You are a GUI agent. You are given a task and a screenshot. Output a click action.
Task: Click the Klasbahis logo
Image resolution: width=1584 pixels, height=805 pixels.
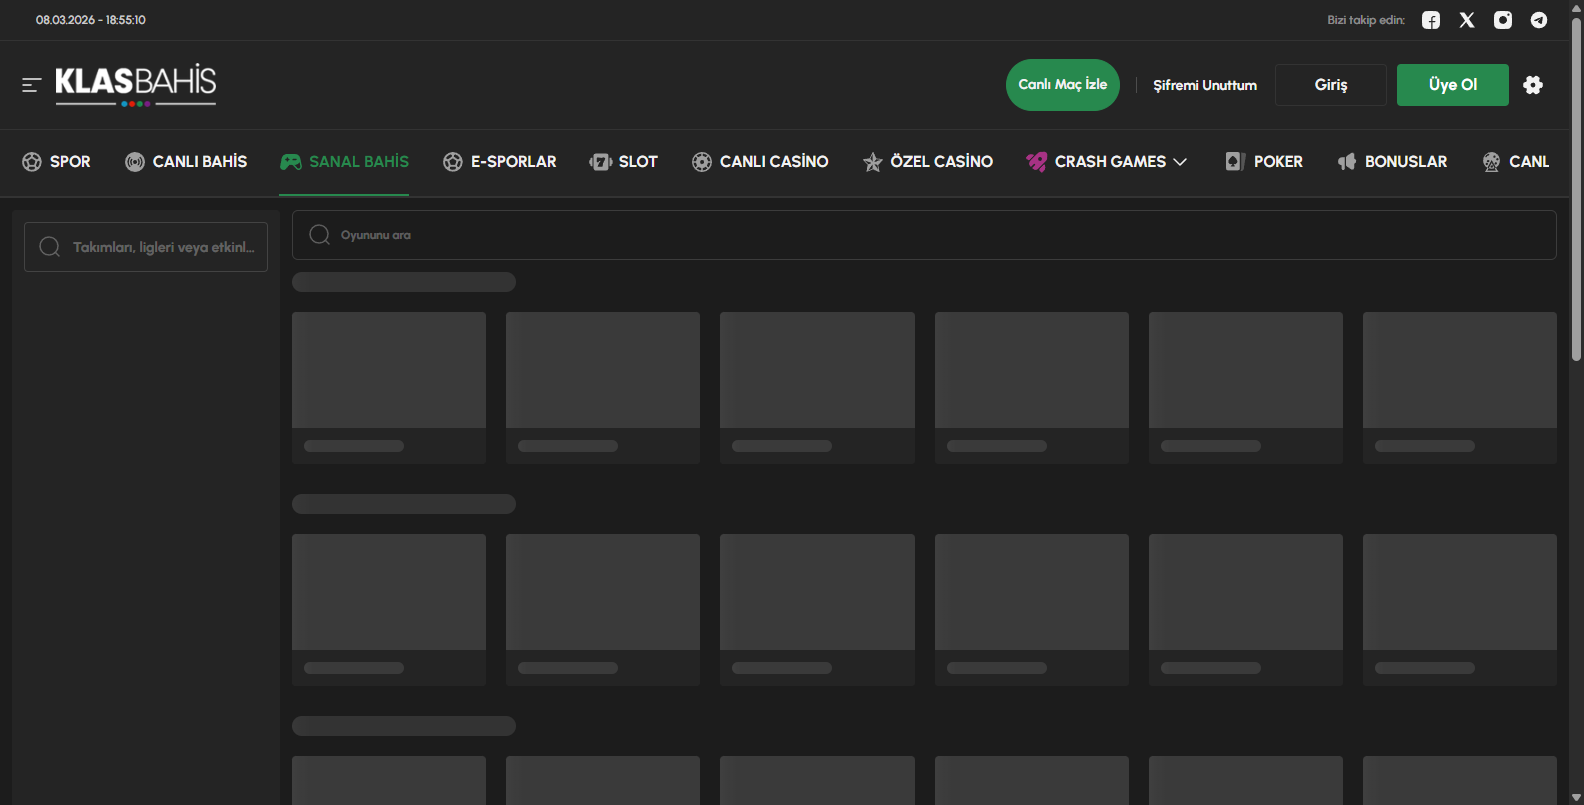(135, 85)
